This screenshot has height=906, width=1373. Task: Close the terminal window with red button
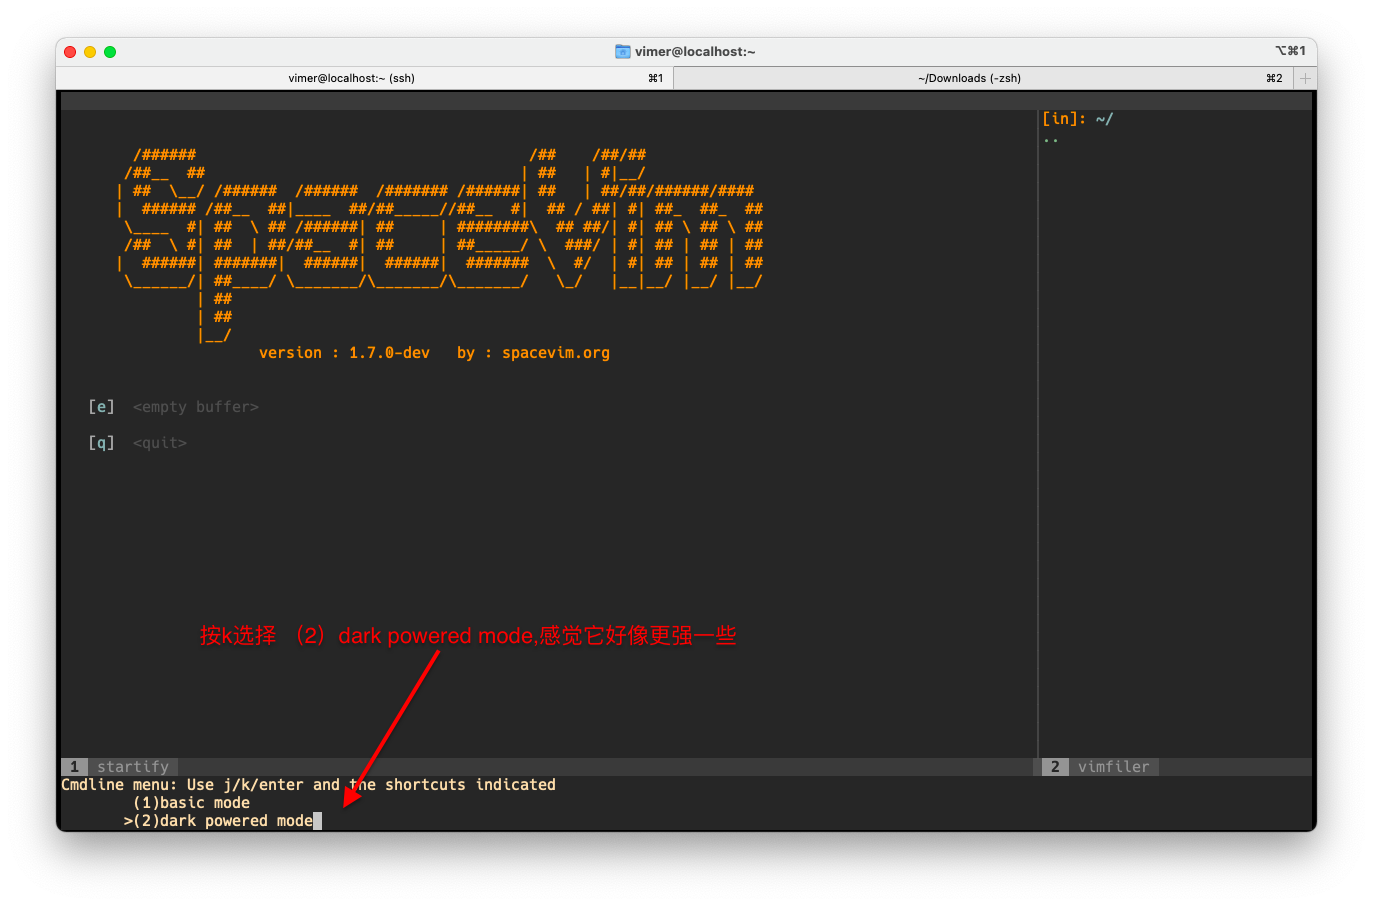(70, 52)
